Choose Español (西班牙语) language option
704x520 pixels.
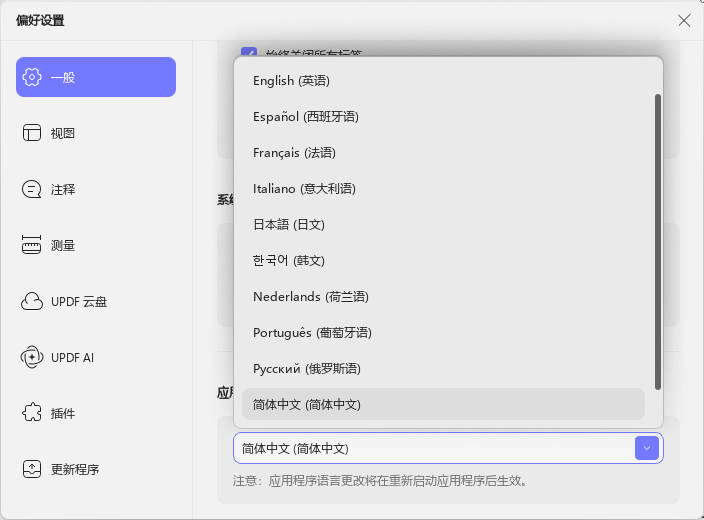click(444, 117)
